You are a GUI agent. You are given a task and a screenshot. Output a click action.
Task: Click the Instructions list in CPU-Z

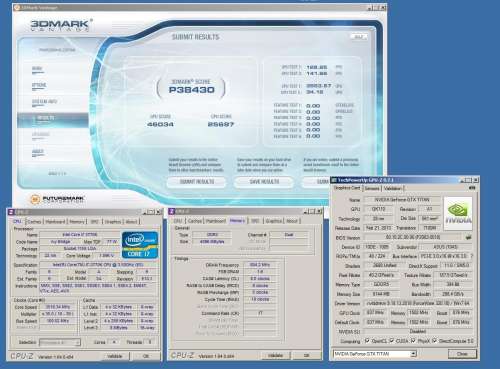click(98, 288)
